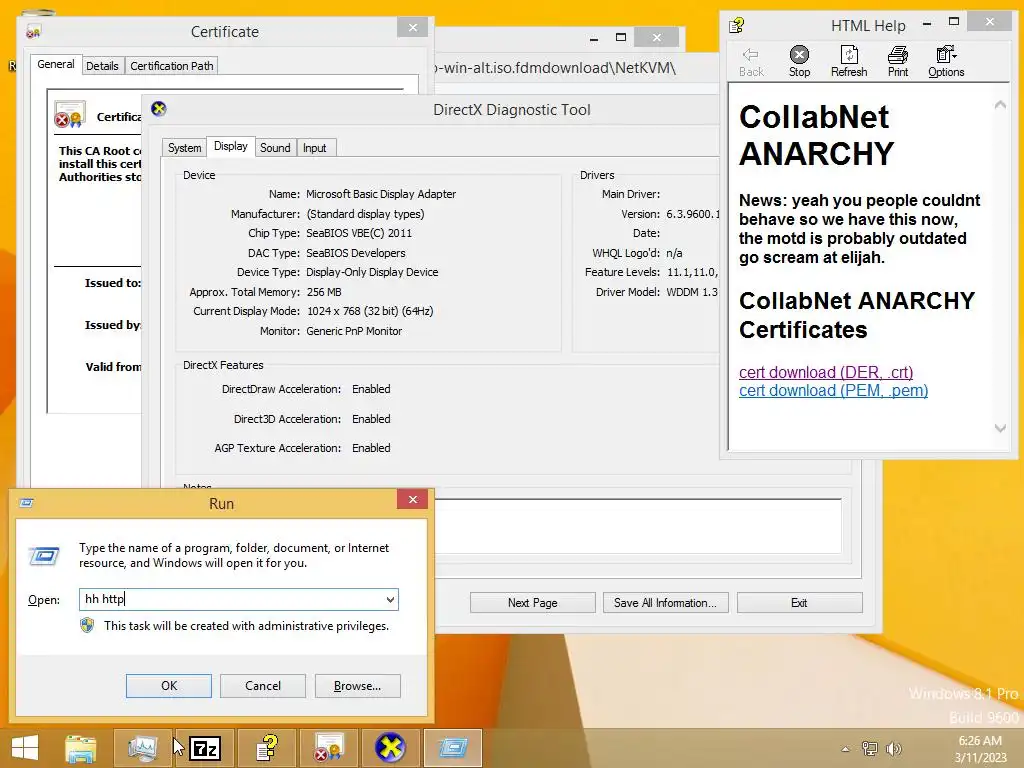1024x768 pixels.
Task: Confirm Run dialog with OK
Action: [x=168, y=686]
